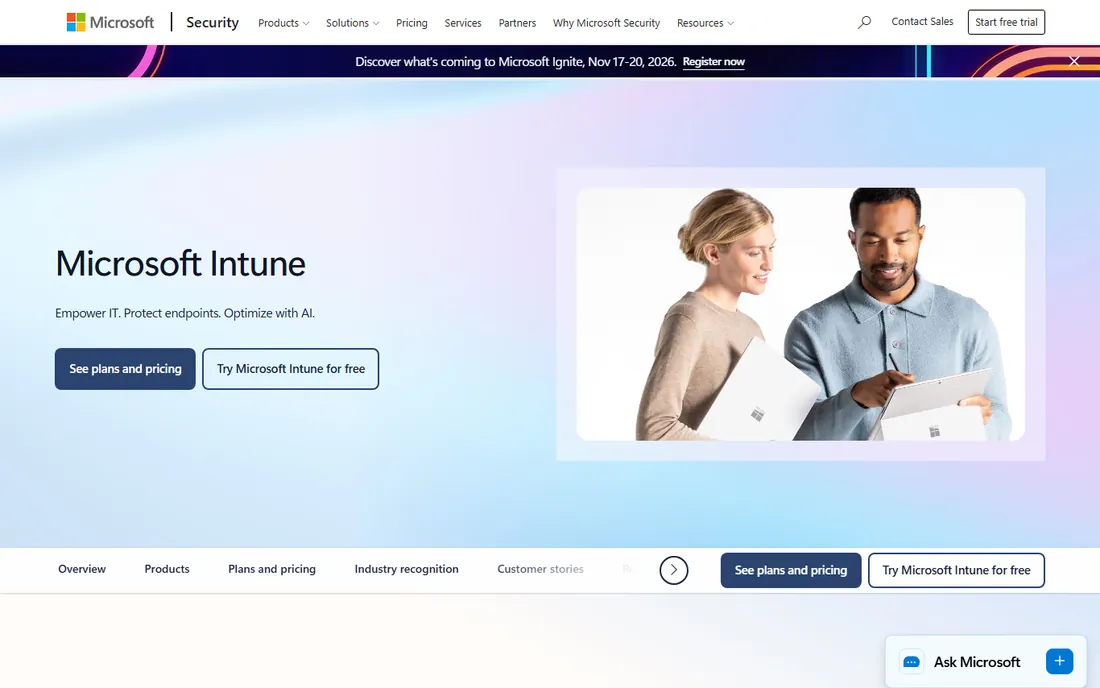1100x688 pixels.
Task: Select the Plans and pricing tab
Action: click(271, 569)
